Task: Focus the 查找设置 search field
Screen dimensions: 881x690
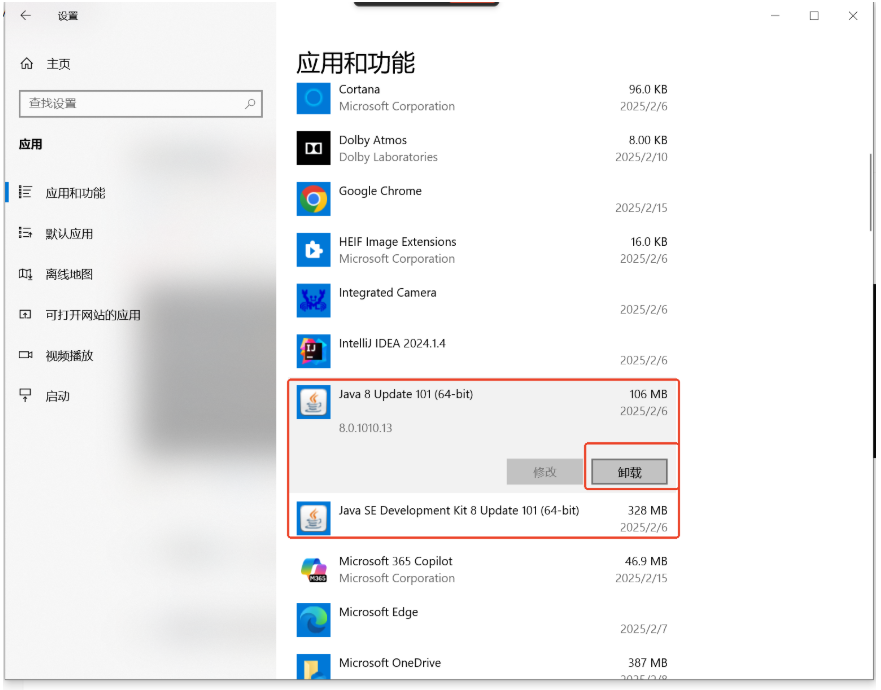Action: 140,103
